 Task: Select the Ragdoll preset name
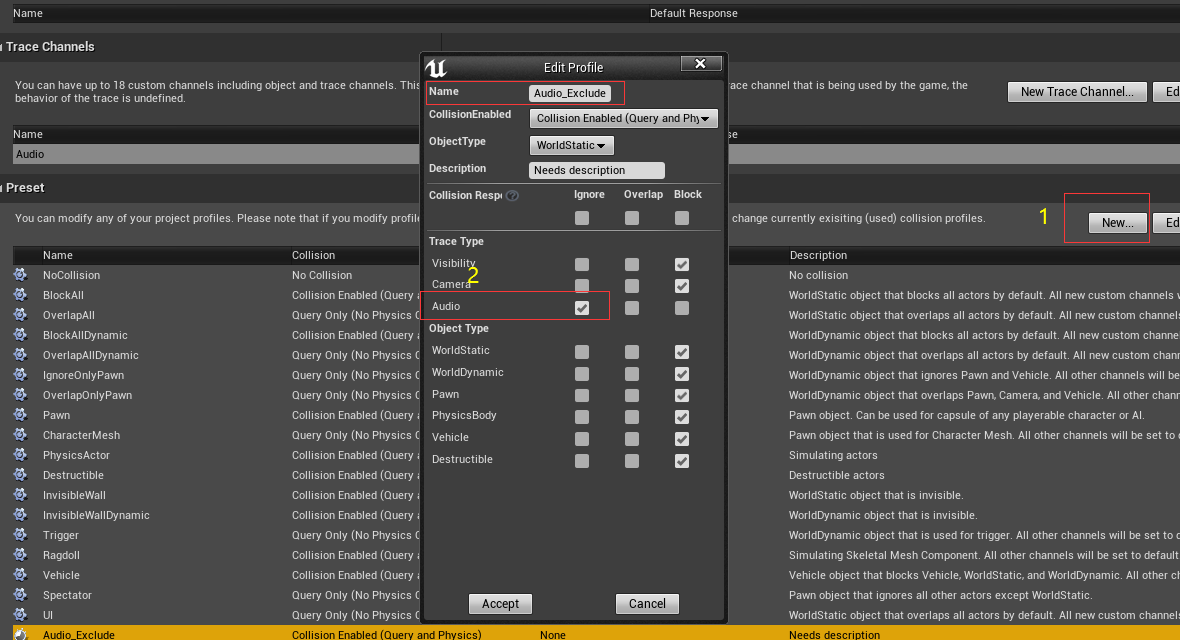tap(61, 555)
